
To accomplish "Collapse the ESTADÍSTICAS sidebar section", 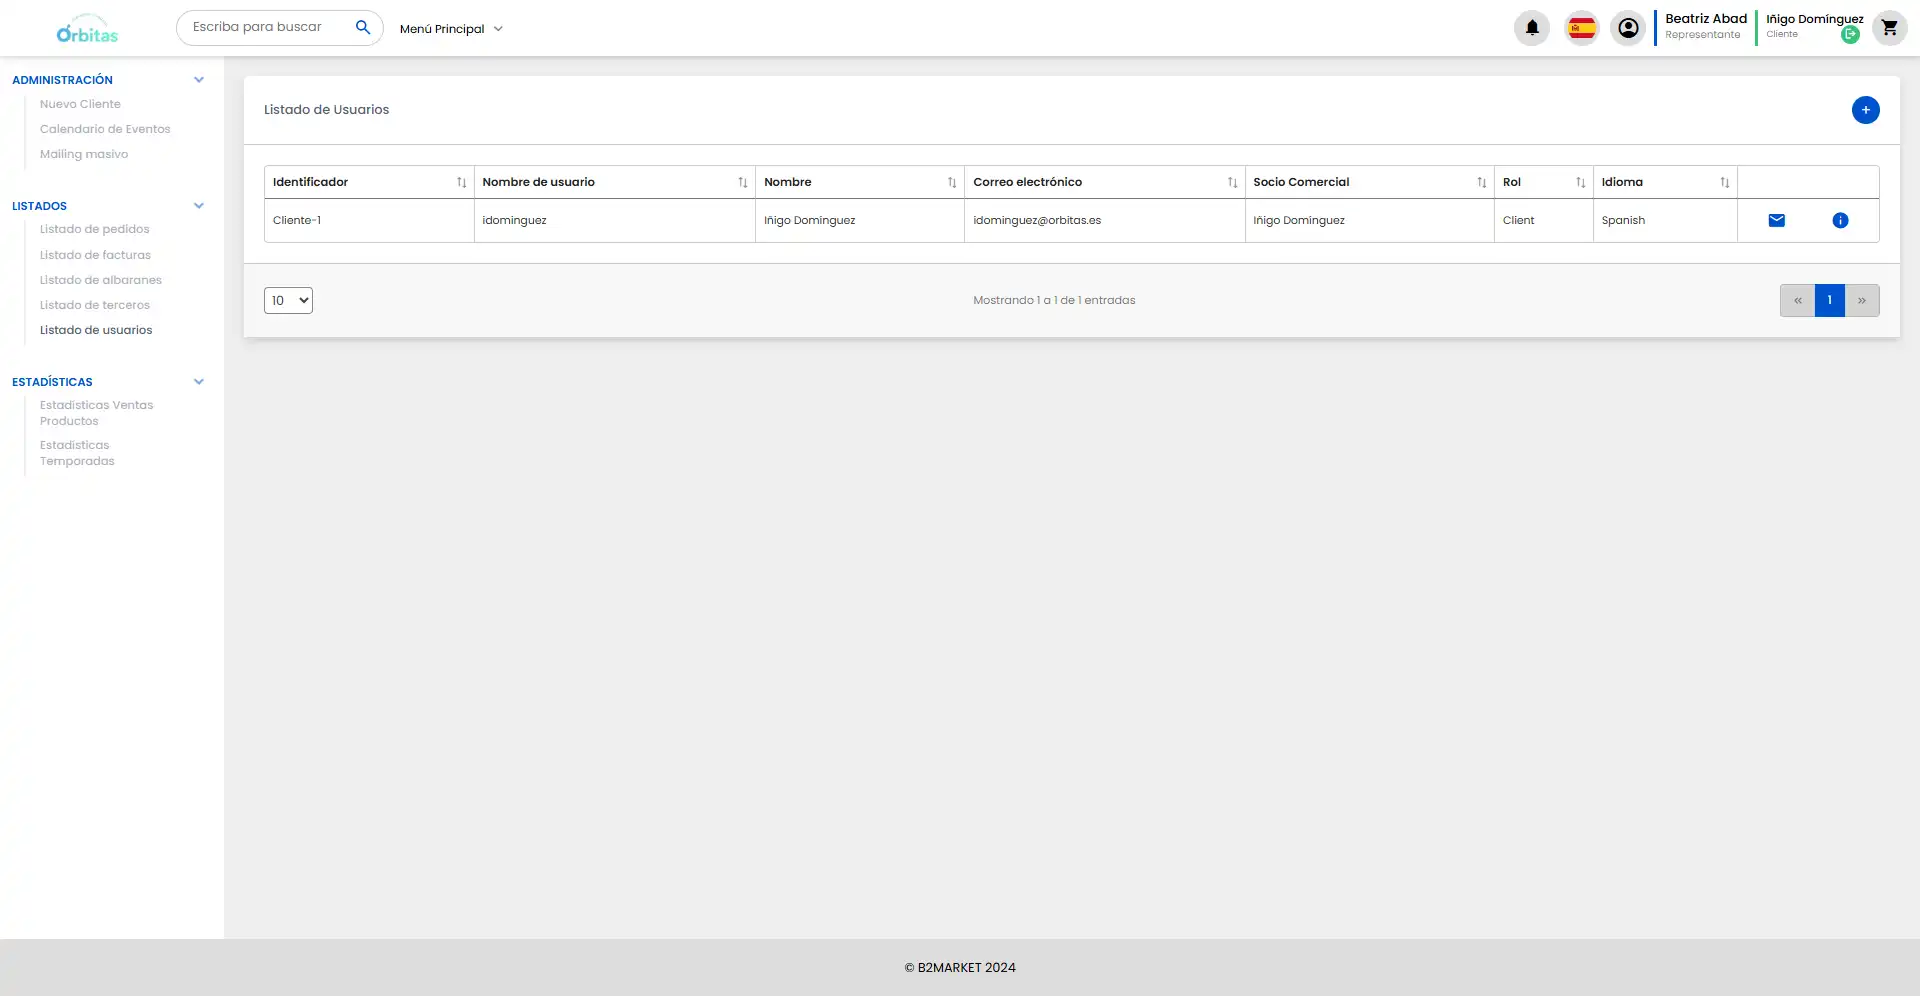I will click(199, 382).
